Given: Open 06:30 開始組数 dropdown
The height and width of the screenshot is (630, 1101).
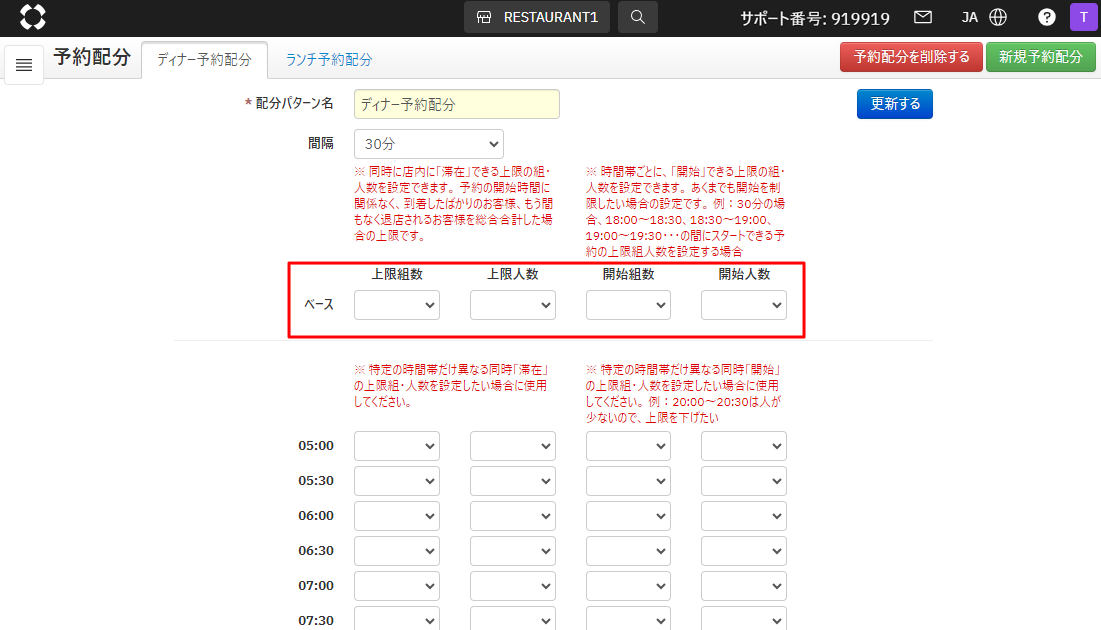Looking at the screenshot, I should coord(628,551).
